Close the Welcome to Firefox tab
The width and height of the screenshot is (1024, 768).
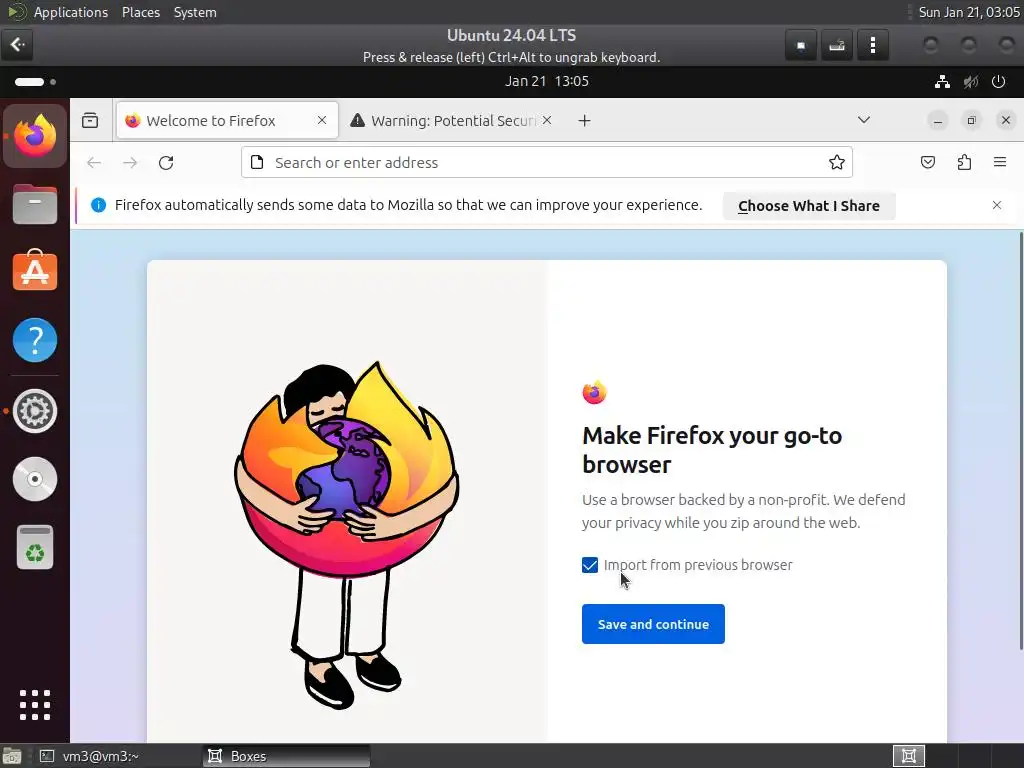(x=322, y=120)
